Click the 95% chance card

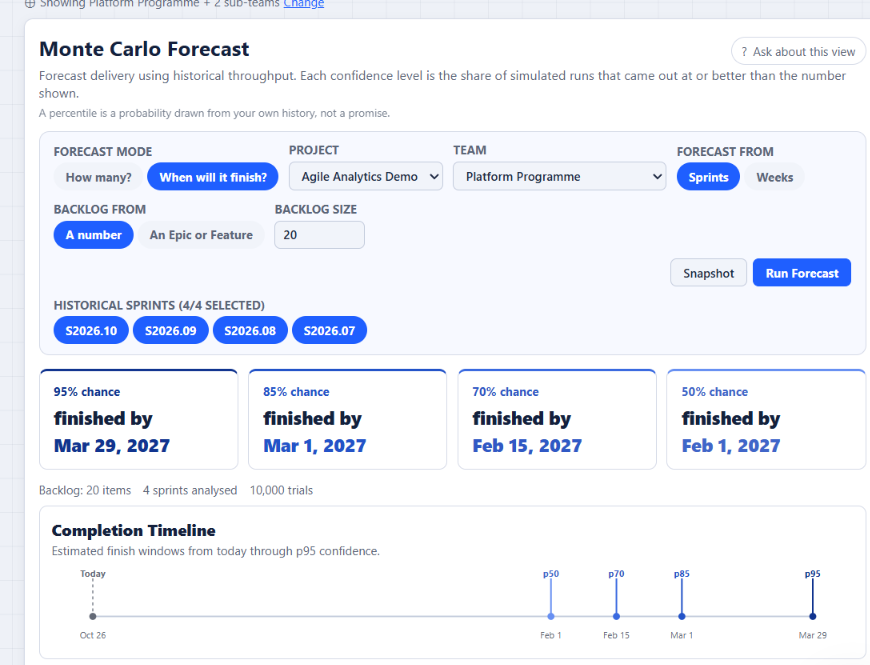(x=139, y=419)
